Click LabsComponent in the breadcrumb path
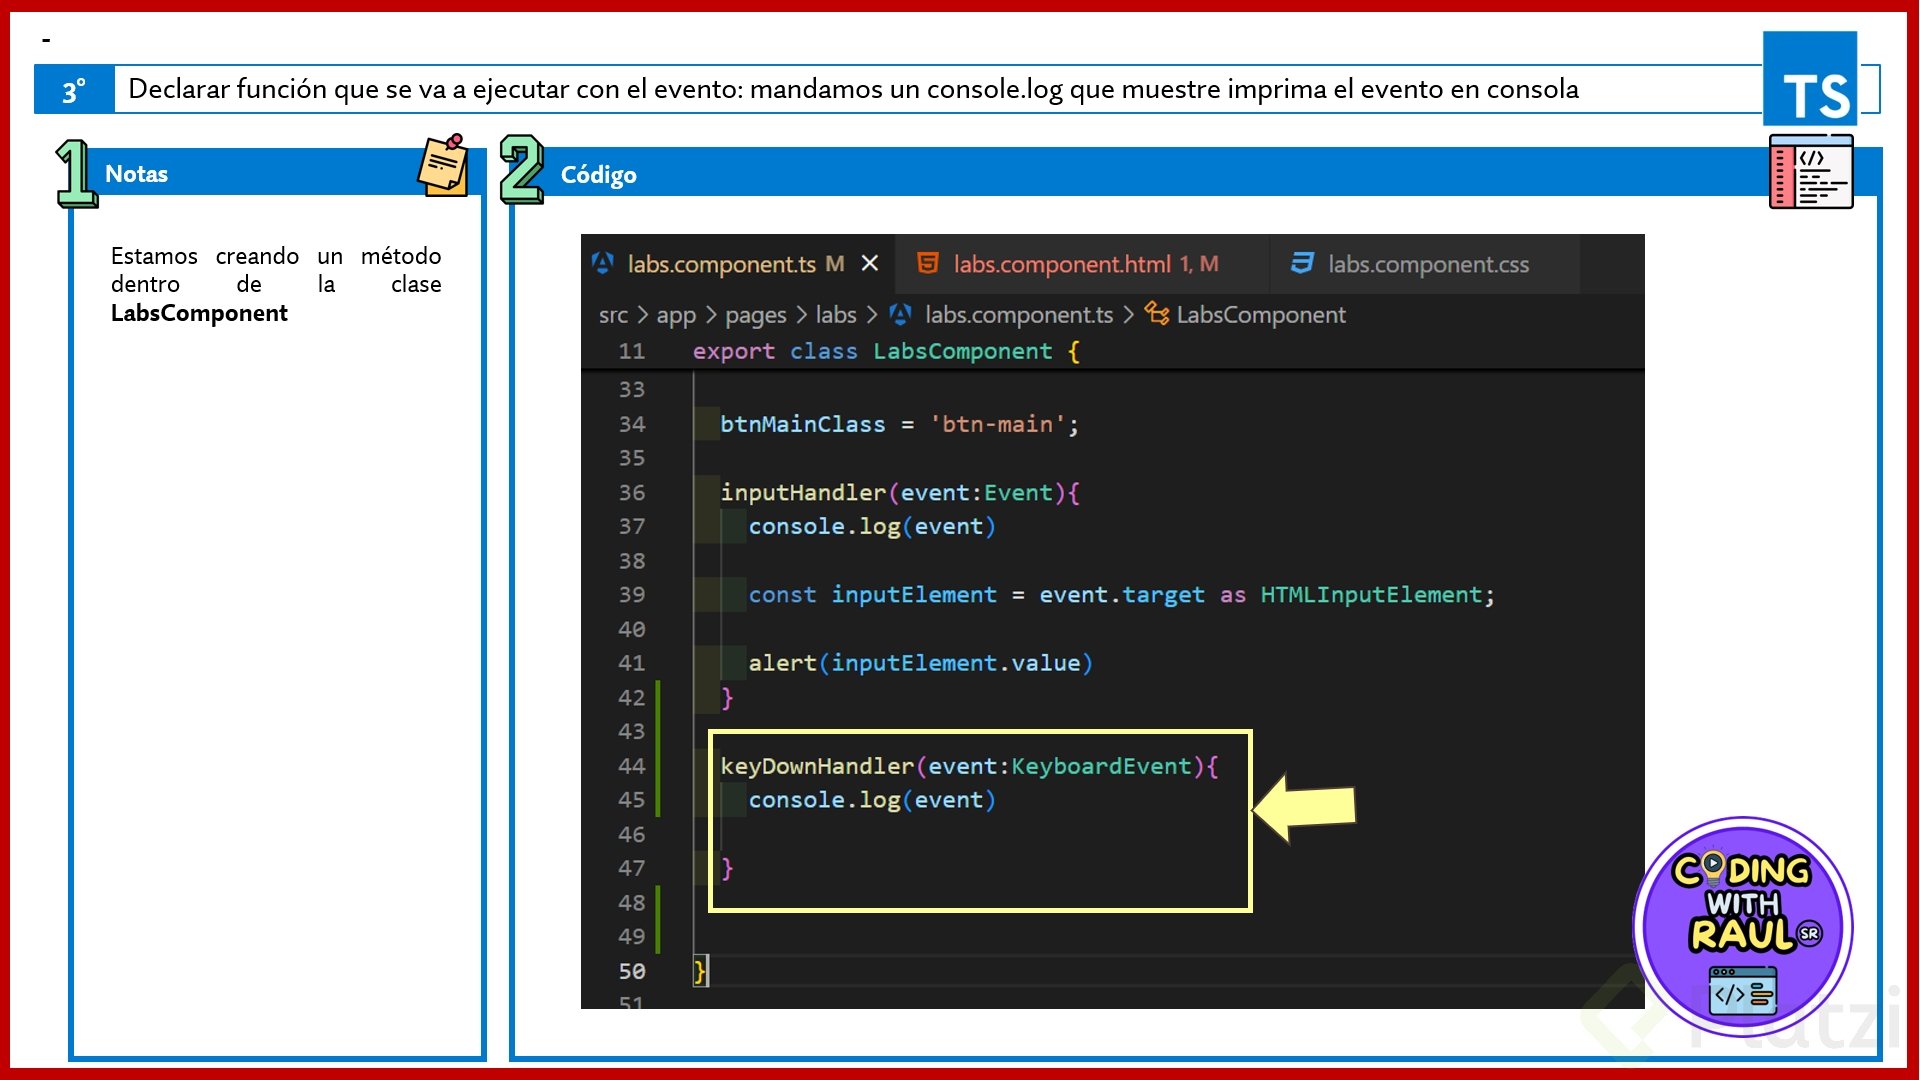This screenshot has width=1920, height=1080. (1260, 315)
